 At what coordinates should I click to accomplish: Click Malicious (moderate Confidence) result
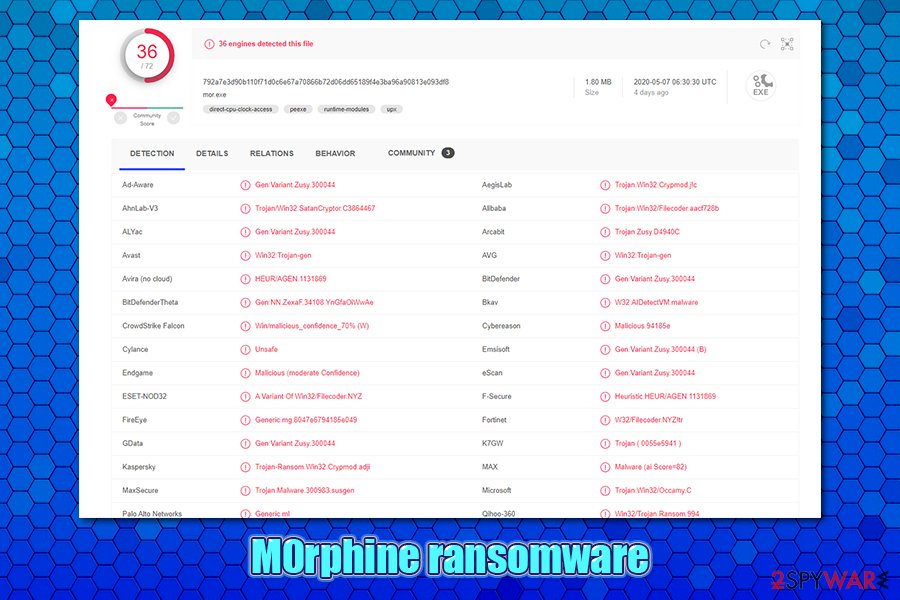(x=307, y=373)
